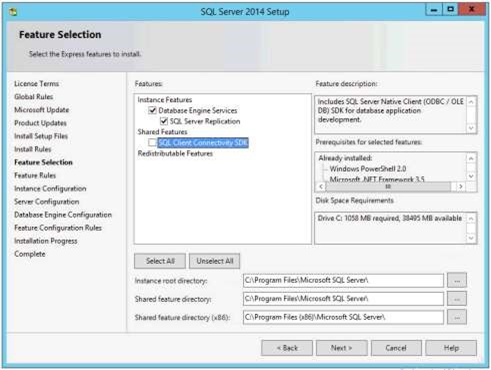
Task: Minimize the SQL Server 2014 Setup window
Action: pyautogui.click(x=434, y=10)
